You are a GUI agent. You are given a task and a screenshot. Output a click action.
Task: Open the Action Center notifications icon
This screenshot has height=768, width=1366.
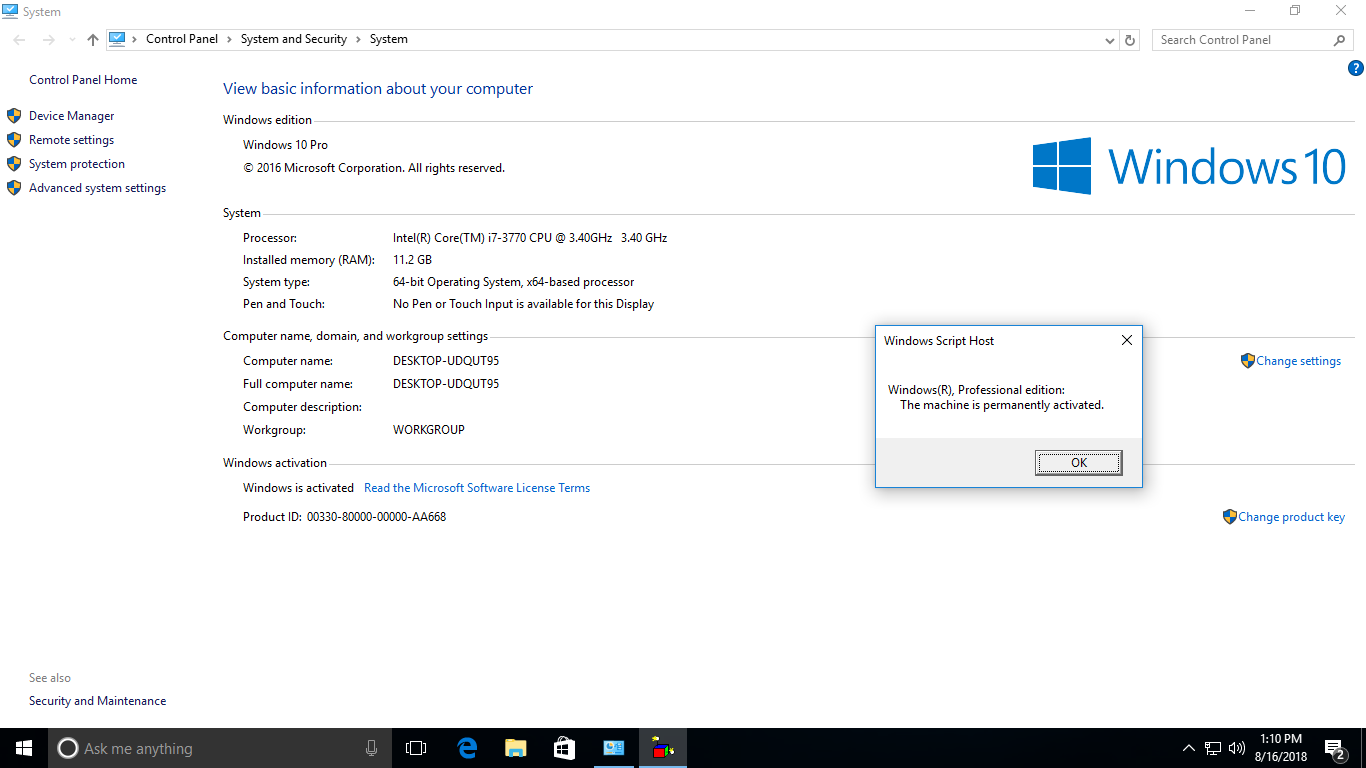coord(1334,748)
